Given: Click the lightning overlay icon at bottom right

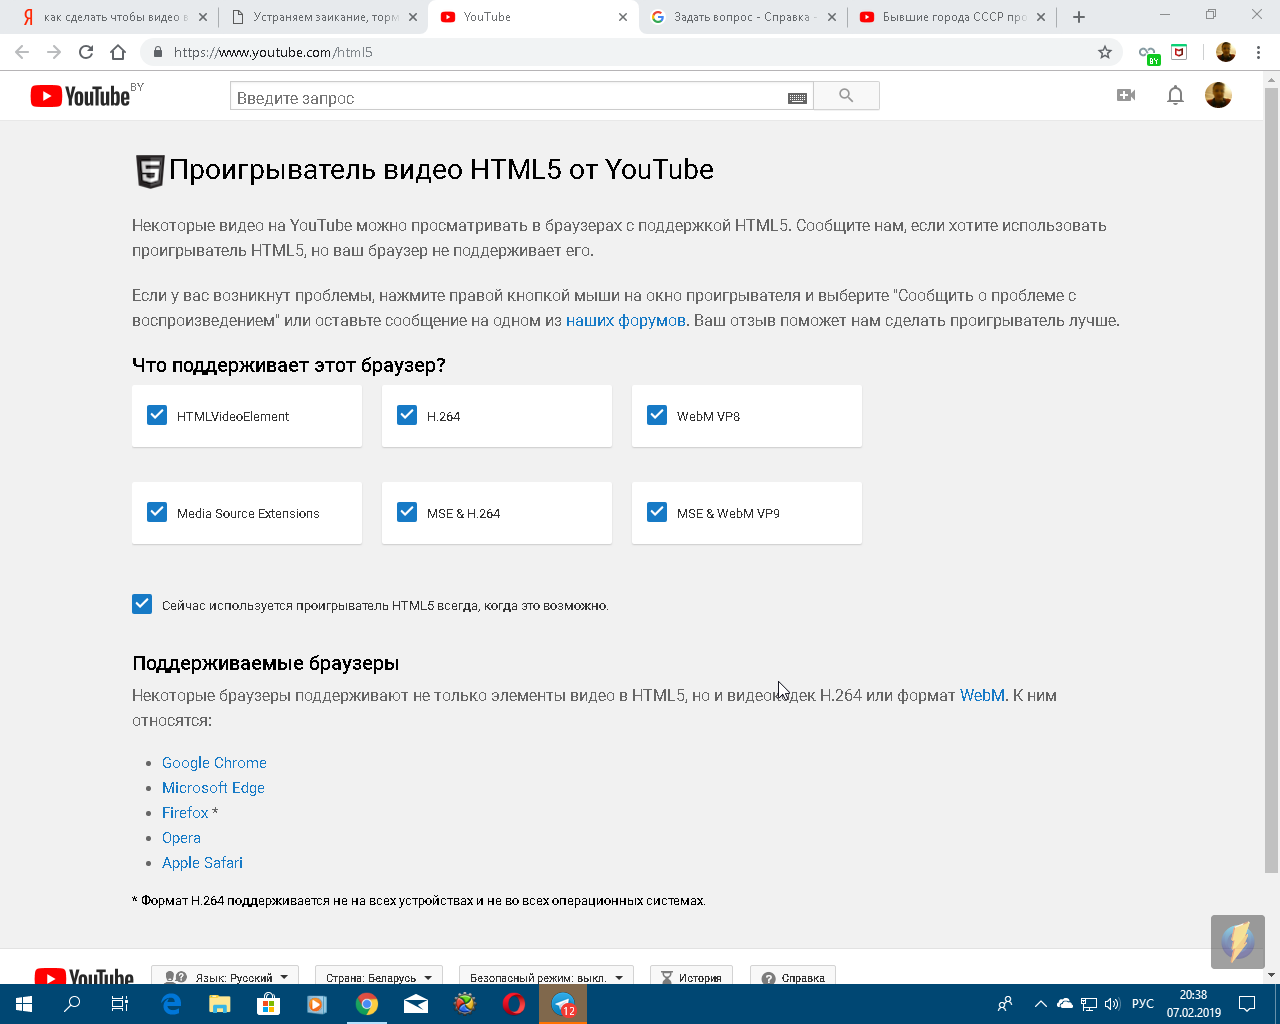Looking at the screenshot, I should (1238, 941).
